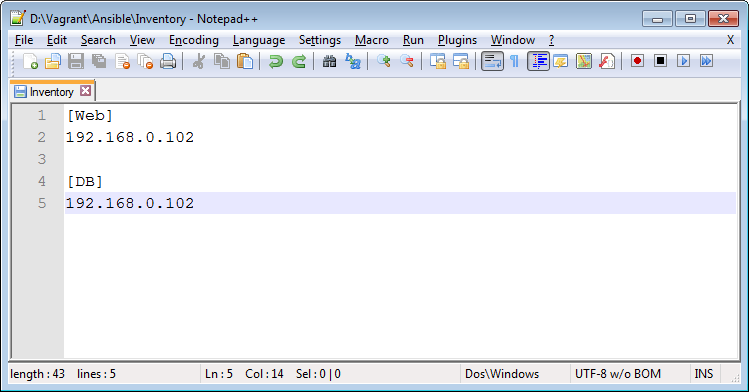This screenshot has width=749, height=392.
Task: Open the Search menu
Action: click(x=98, y=40)
